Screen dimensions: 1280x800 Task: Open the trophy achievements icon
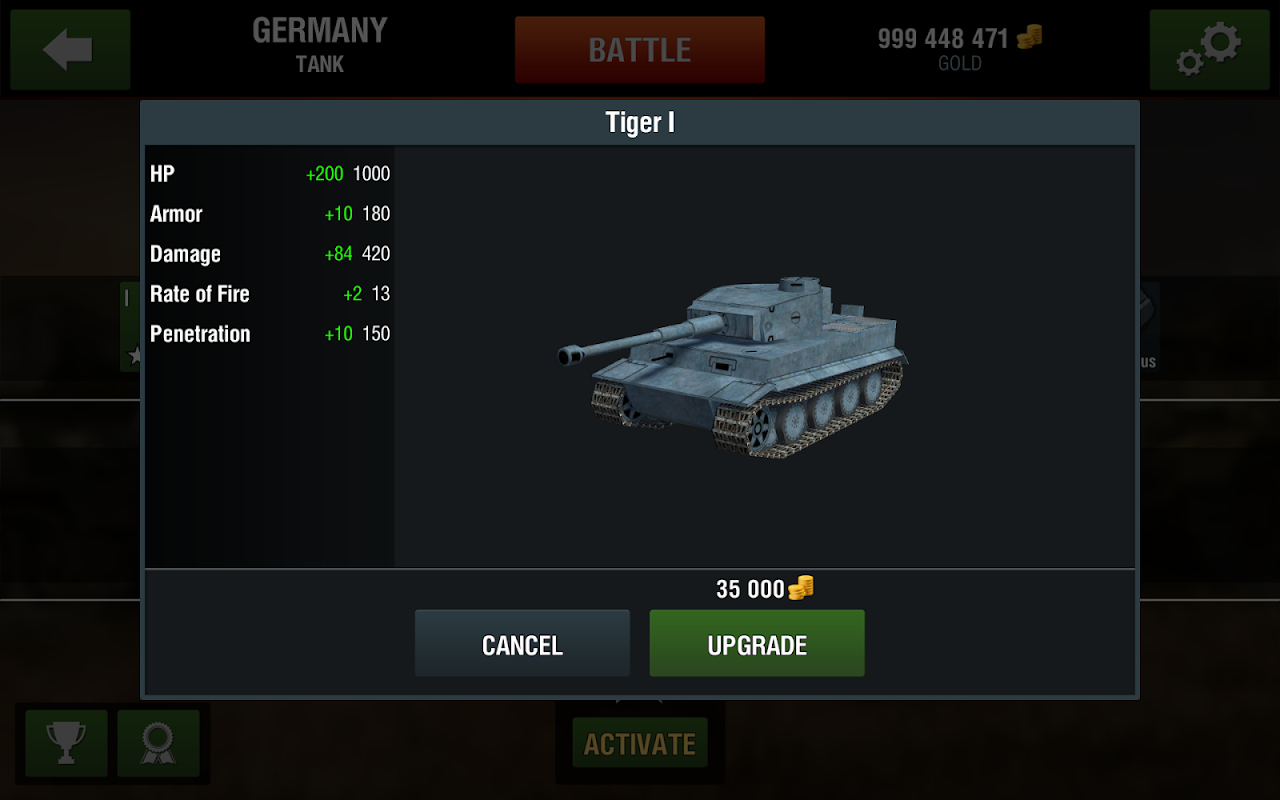pyautogui.click(x=66, y=743)
